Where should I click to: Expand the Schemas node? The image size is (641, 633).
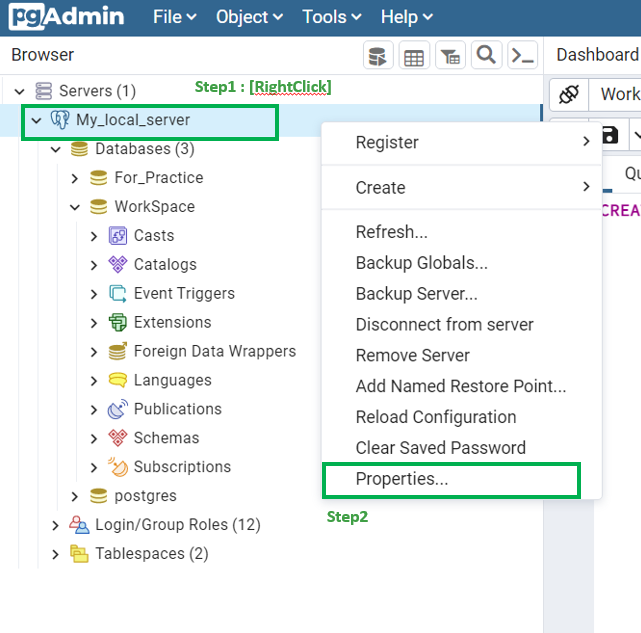[x=94, y=439]
